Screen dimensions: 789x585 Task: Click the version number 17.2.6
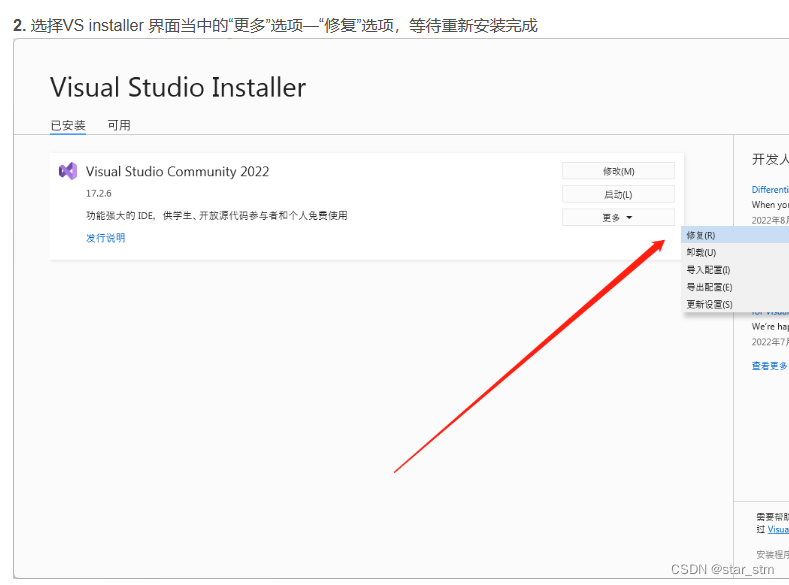coord(99,194)
